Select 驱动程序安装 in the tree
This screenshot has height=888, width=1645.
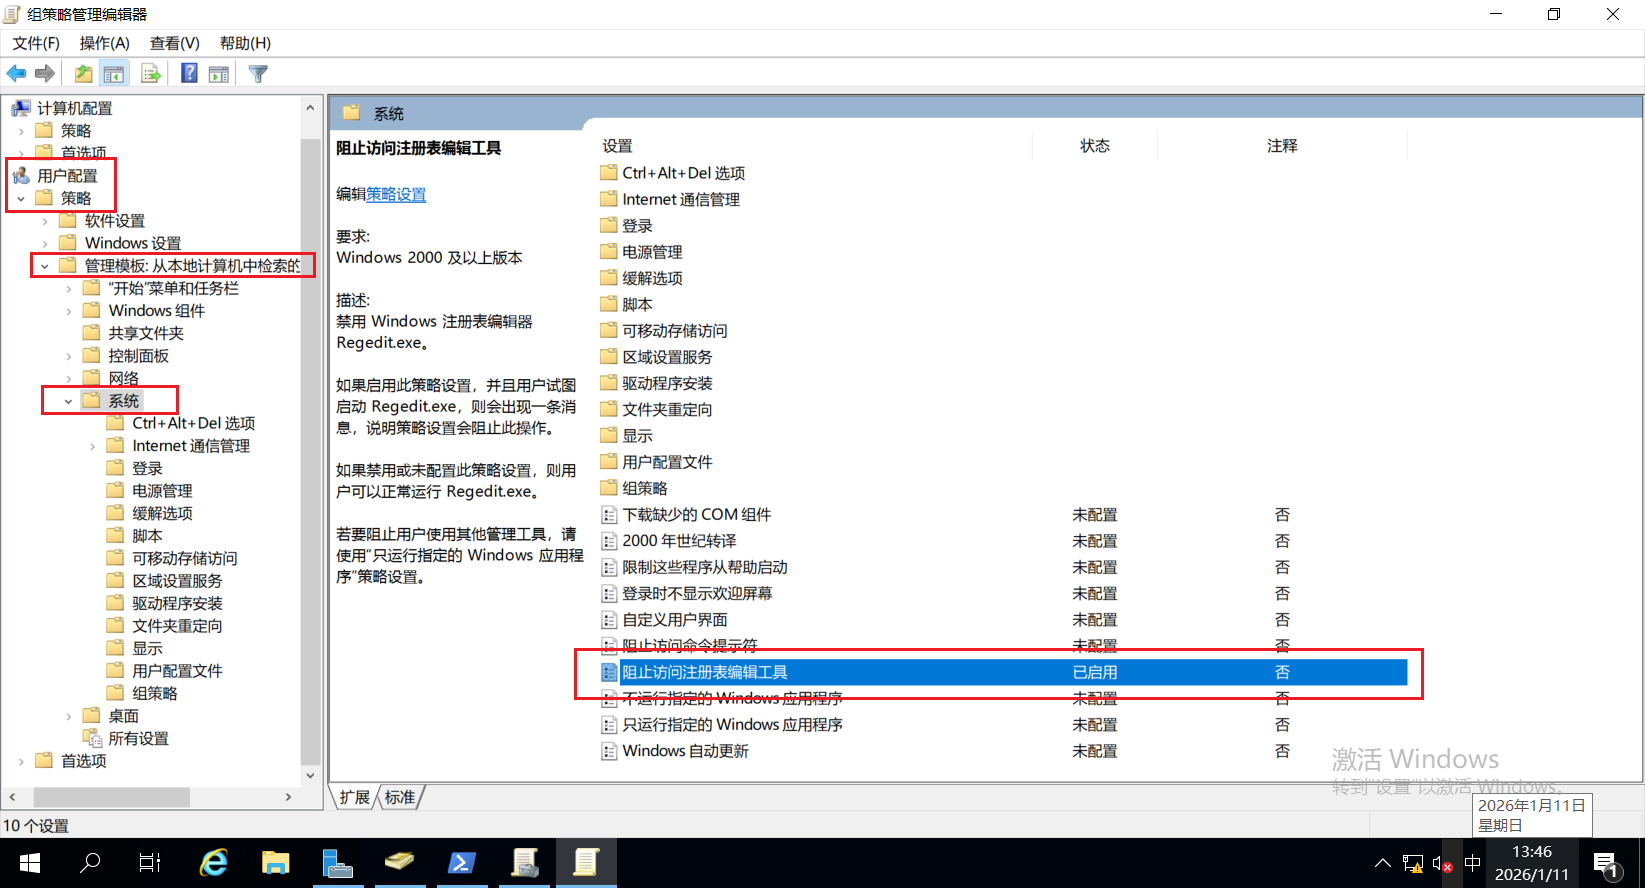[177, 603]
